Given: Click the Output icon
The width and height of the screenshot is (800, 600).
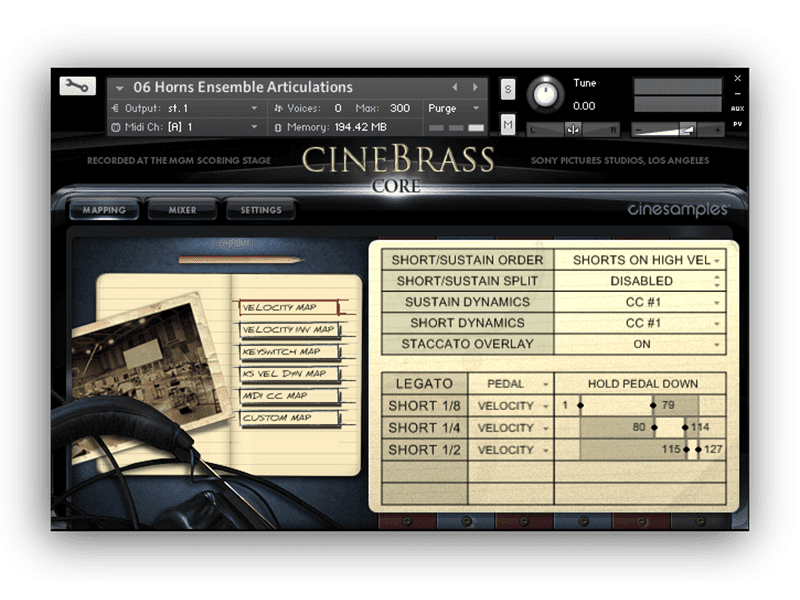Looking at the screenshot, I should [116, 108].
